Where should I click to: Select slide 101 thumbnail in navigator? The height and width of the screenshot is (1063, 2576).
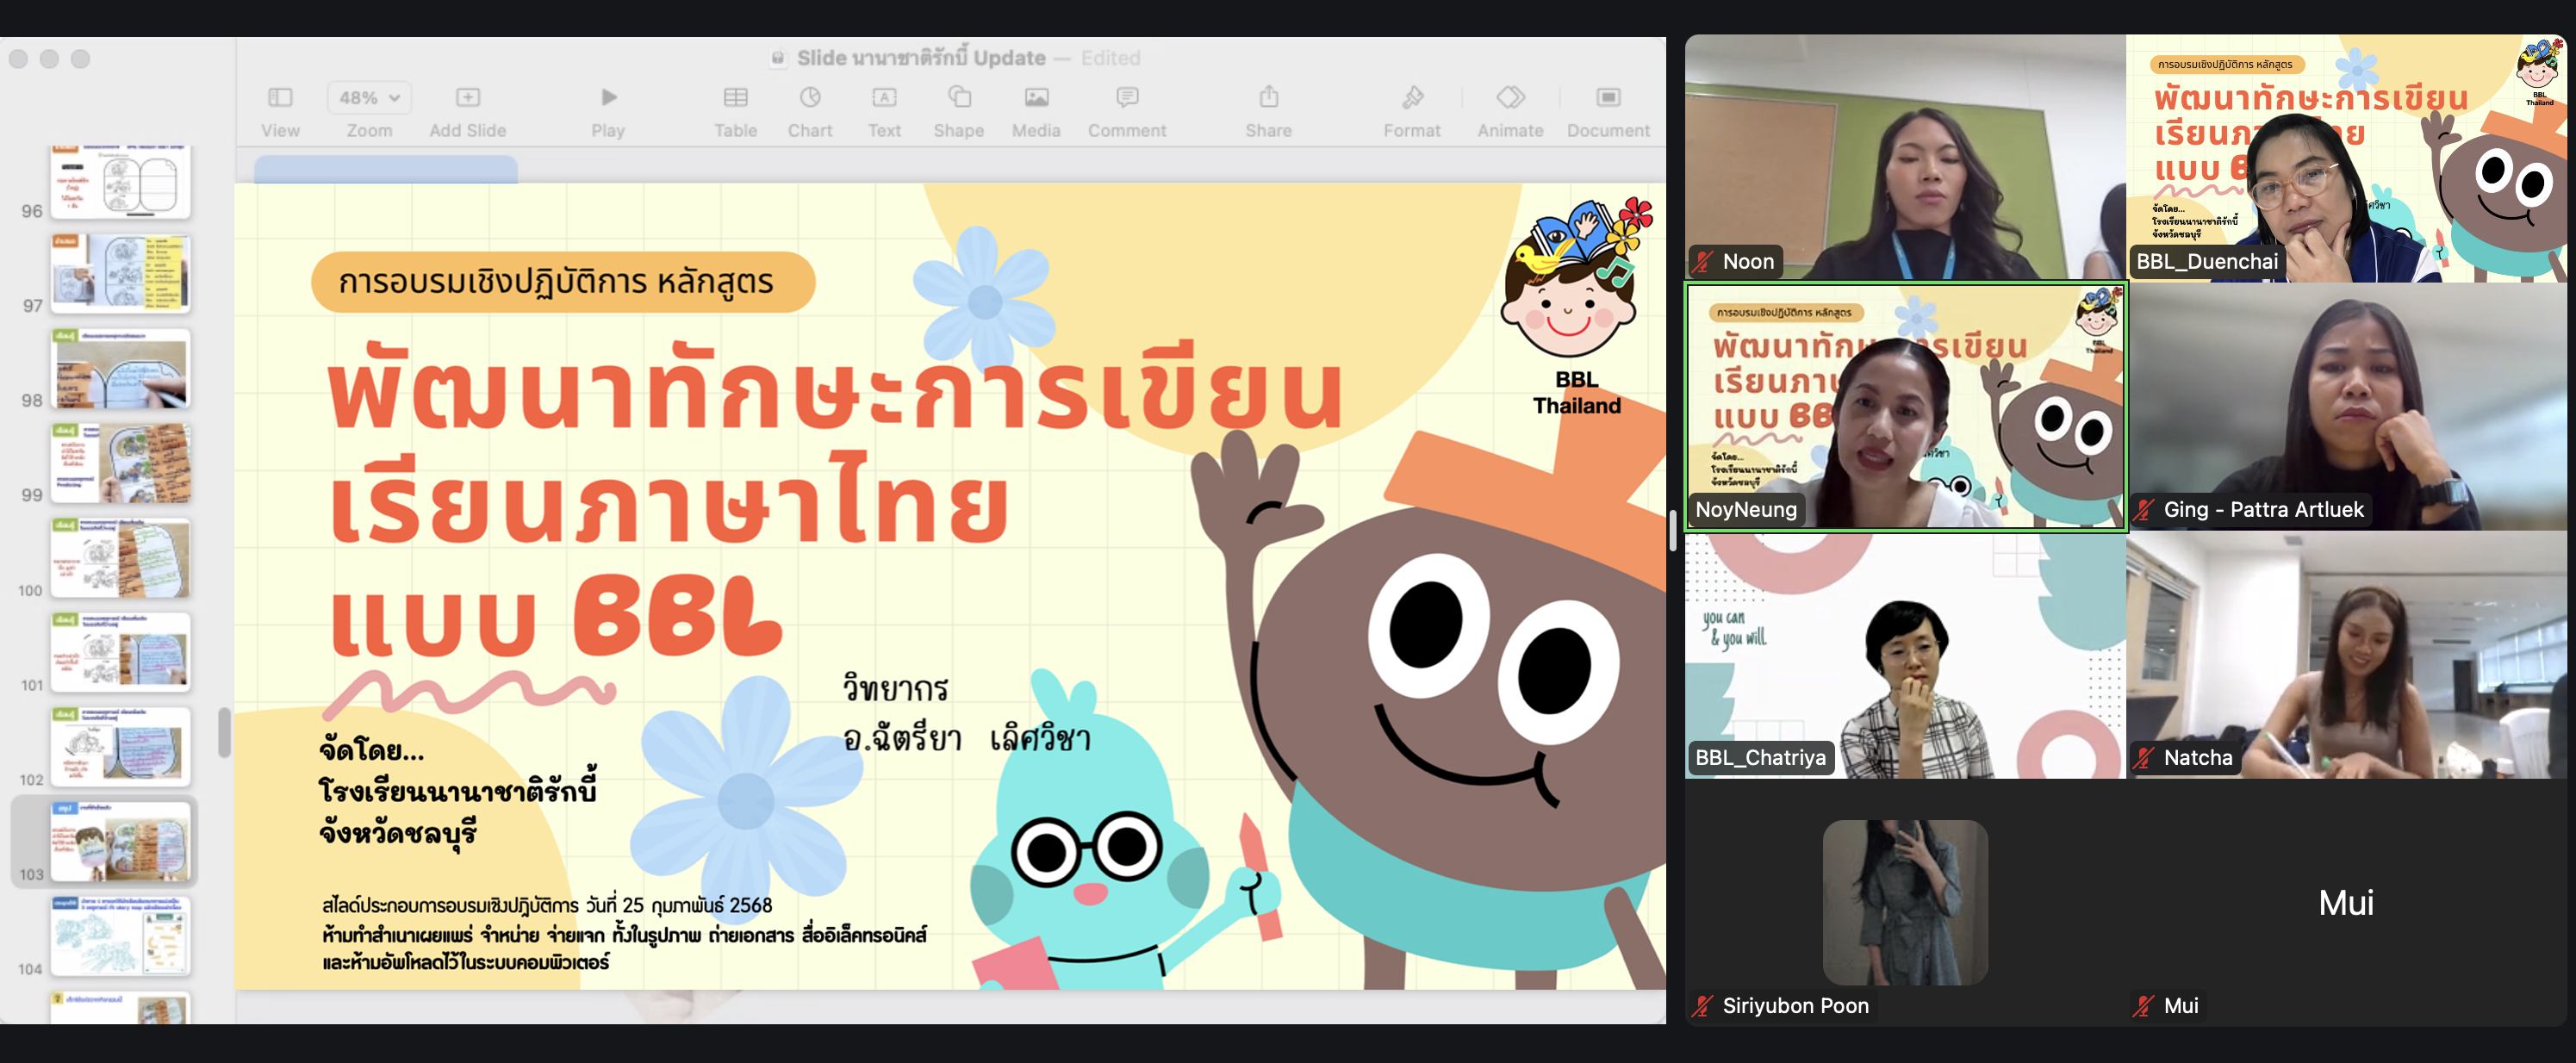(120, 652)
